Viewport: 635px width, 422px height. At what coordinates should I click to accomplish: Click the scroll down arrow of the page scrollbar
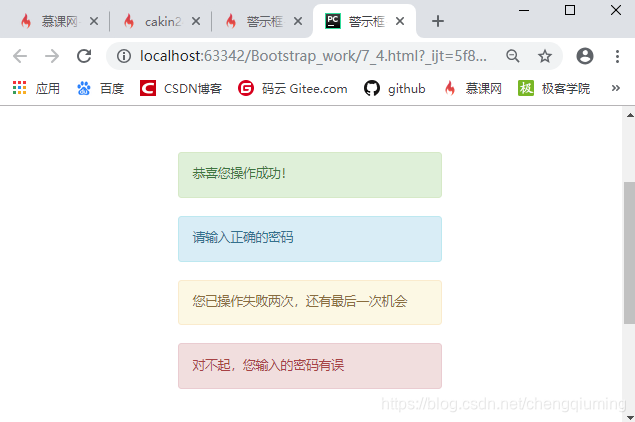[x=629, y=416]
